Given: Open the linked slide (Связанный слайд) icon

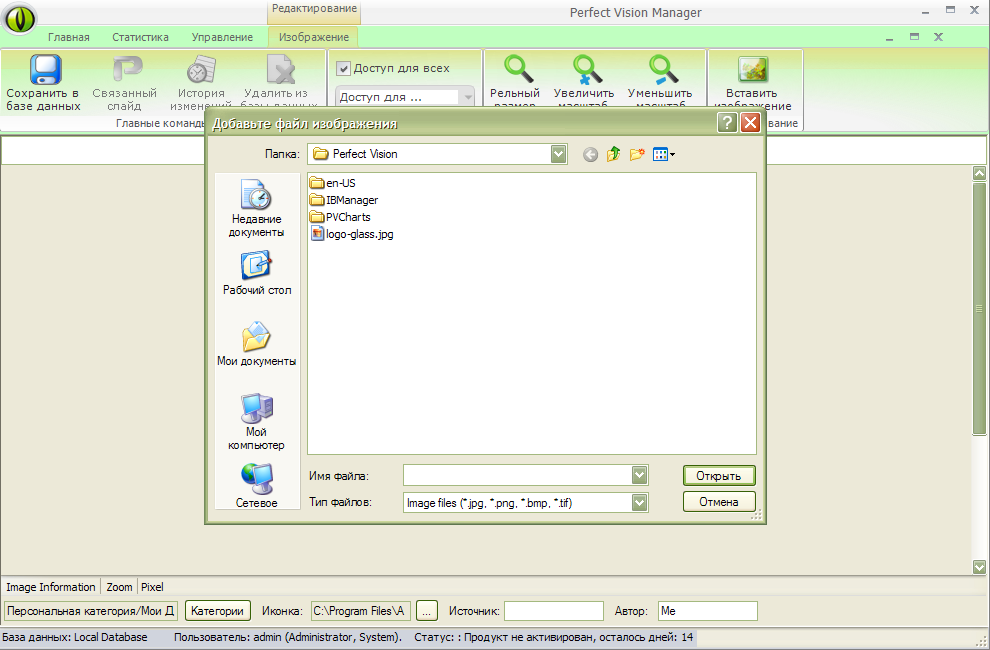Looking at the screenshot, I should pos(126,69).
